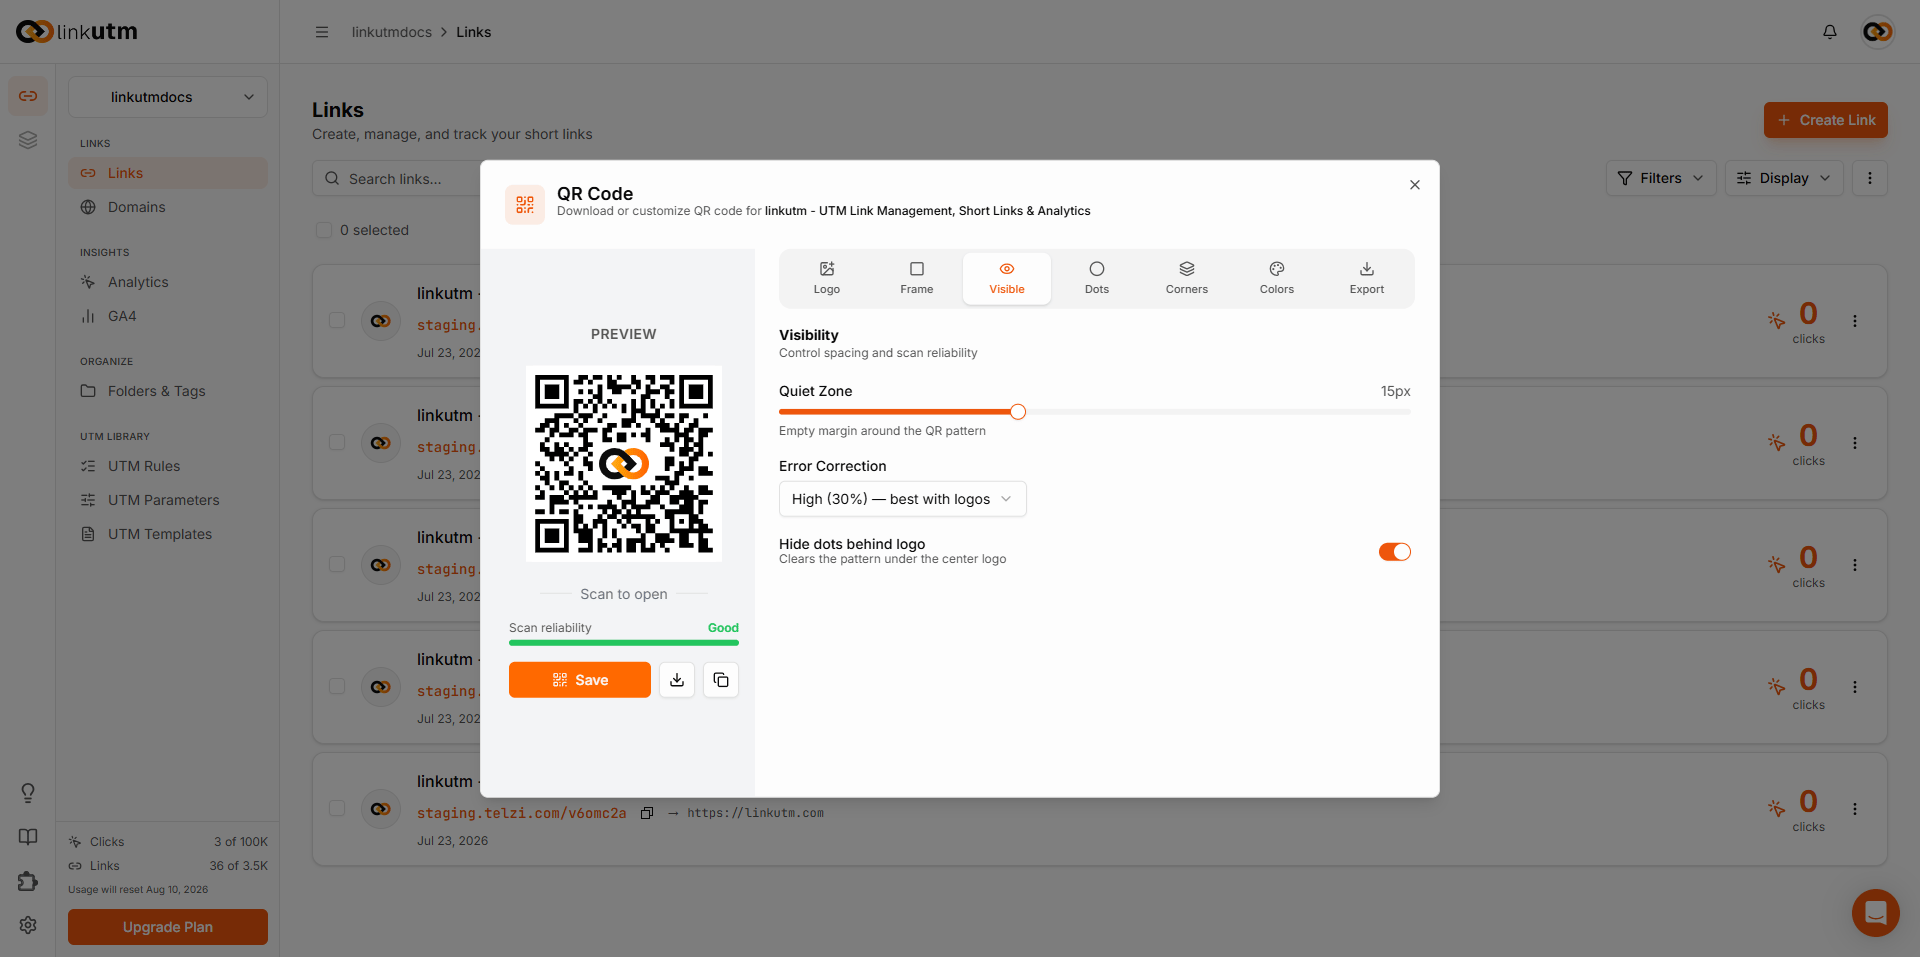Click the green Scan reliability bar
1920x957 pixels.
[624, 643]
